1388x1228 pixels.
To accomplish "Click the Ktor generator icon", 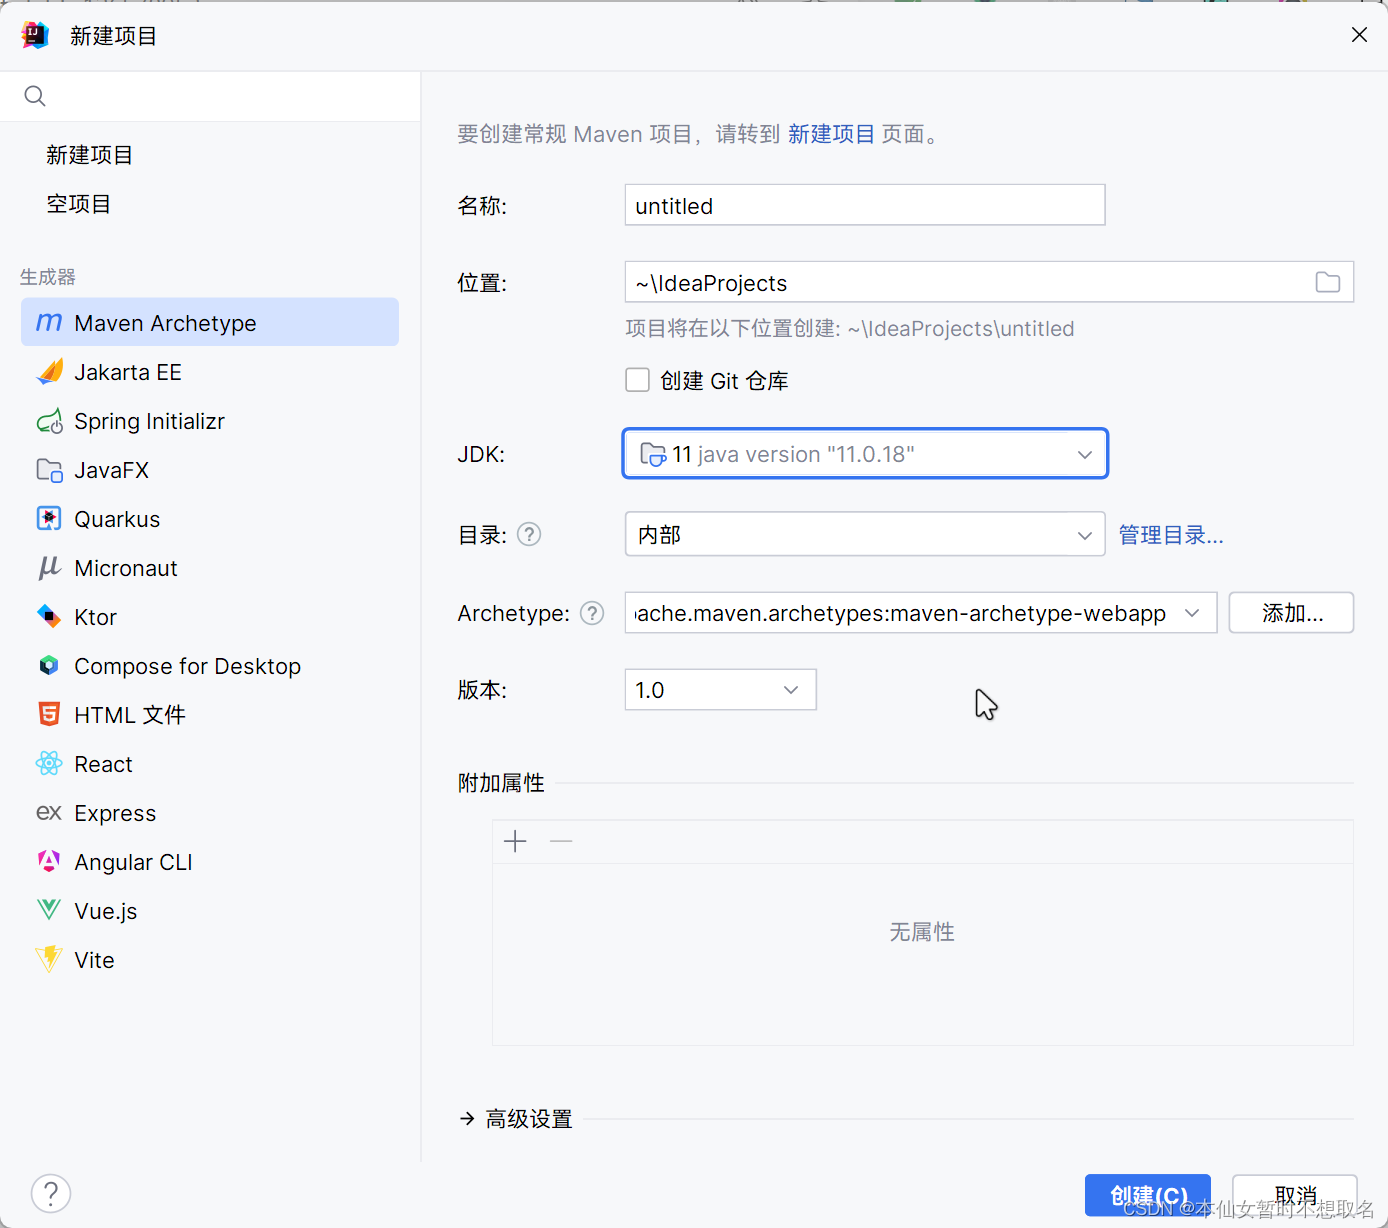I will tap(49, 616).
